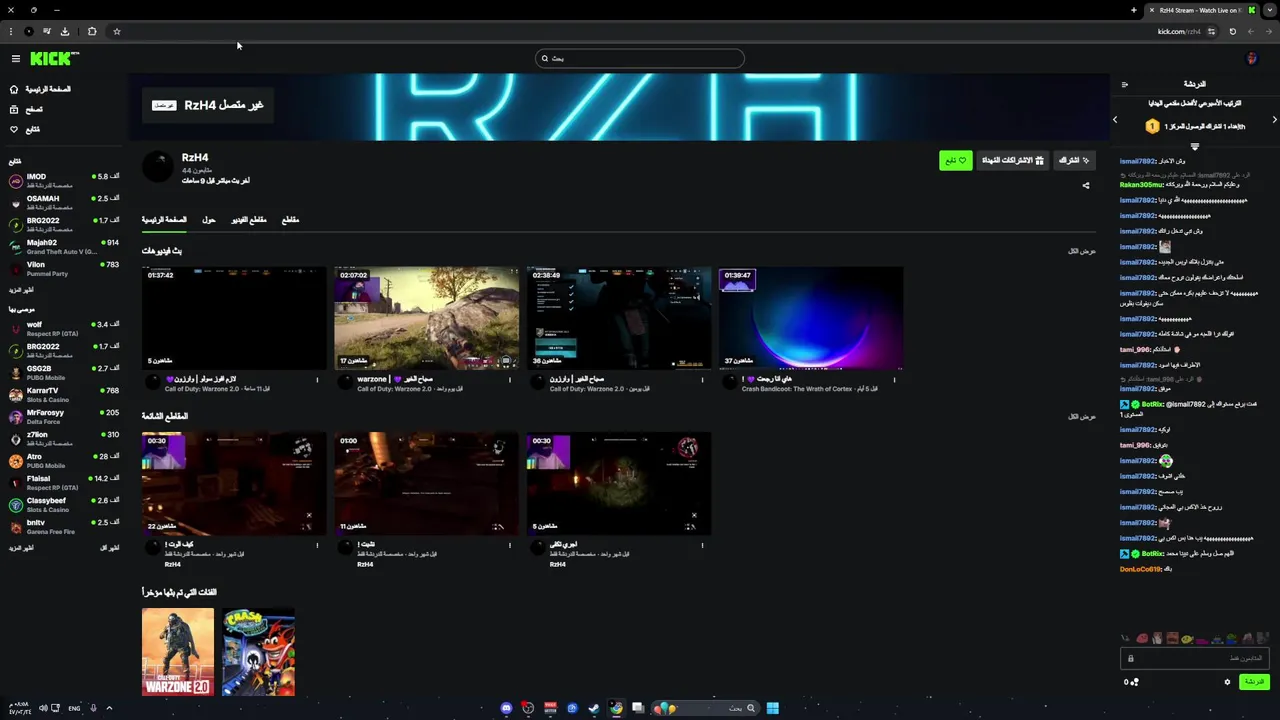
Task: Open the Following sidebar link with heart
Action: pyautogui.click(x=25, y=129)
